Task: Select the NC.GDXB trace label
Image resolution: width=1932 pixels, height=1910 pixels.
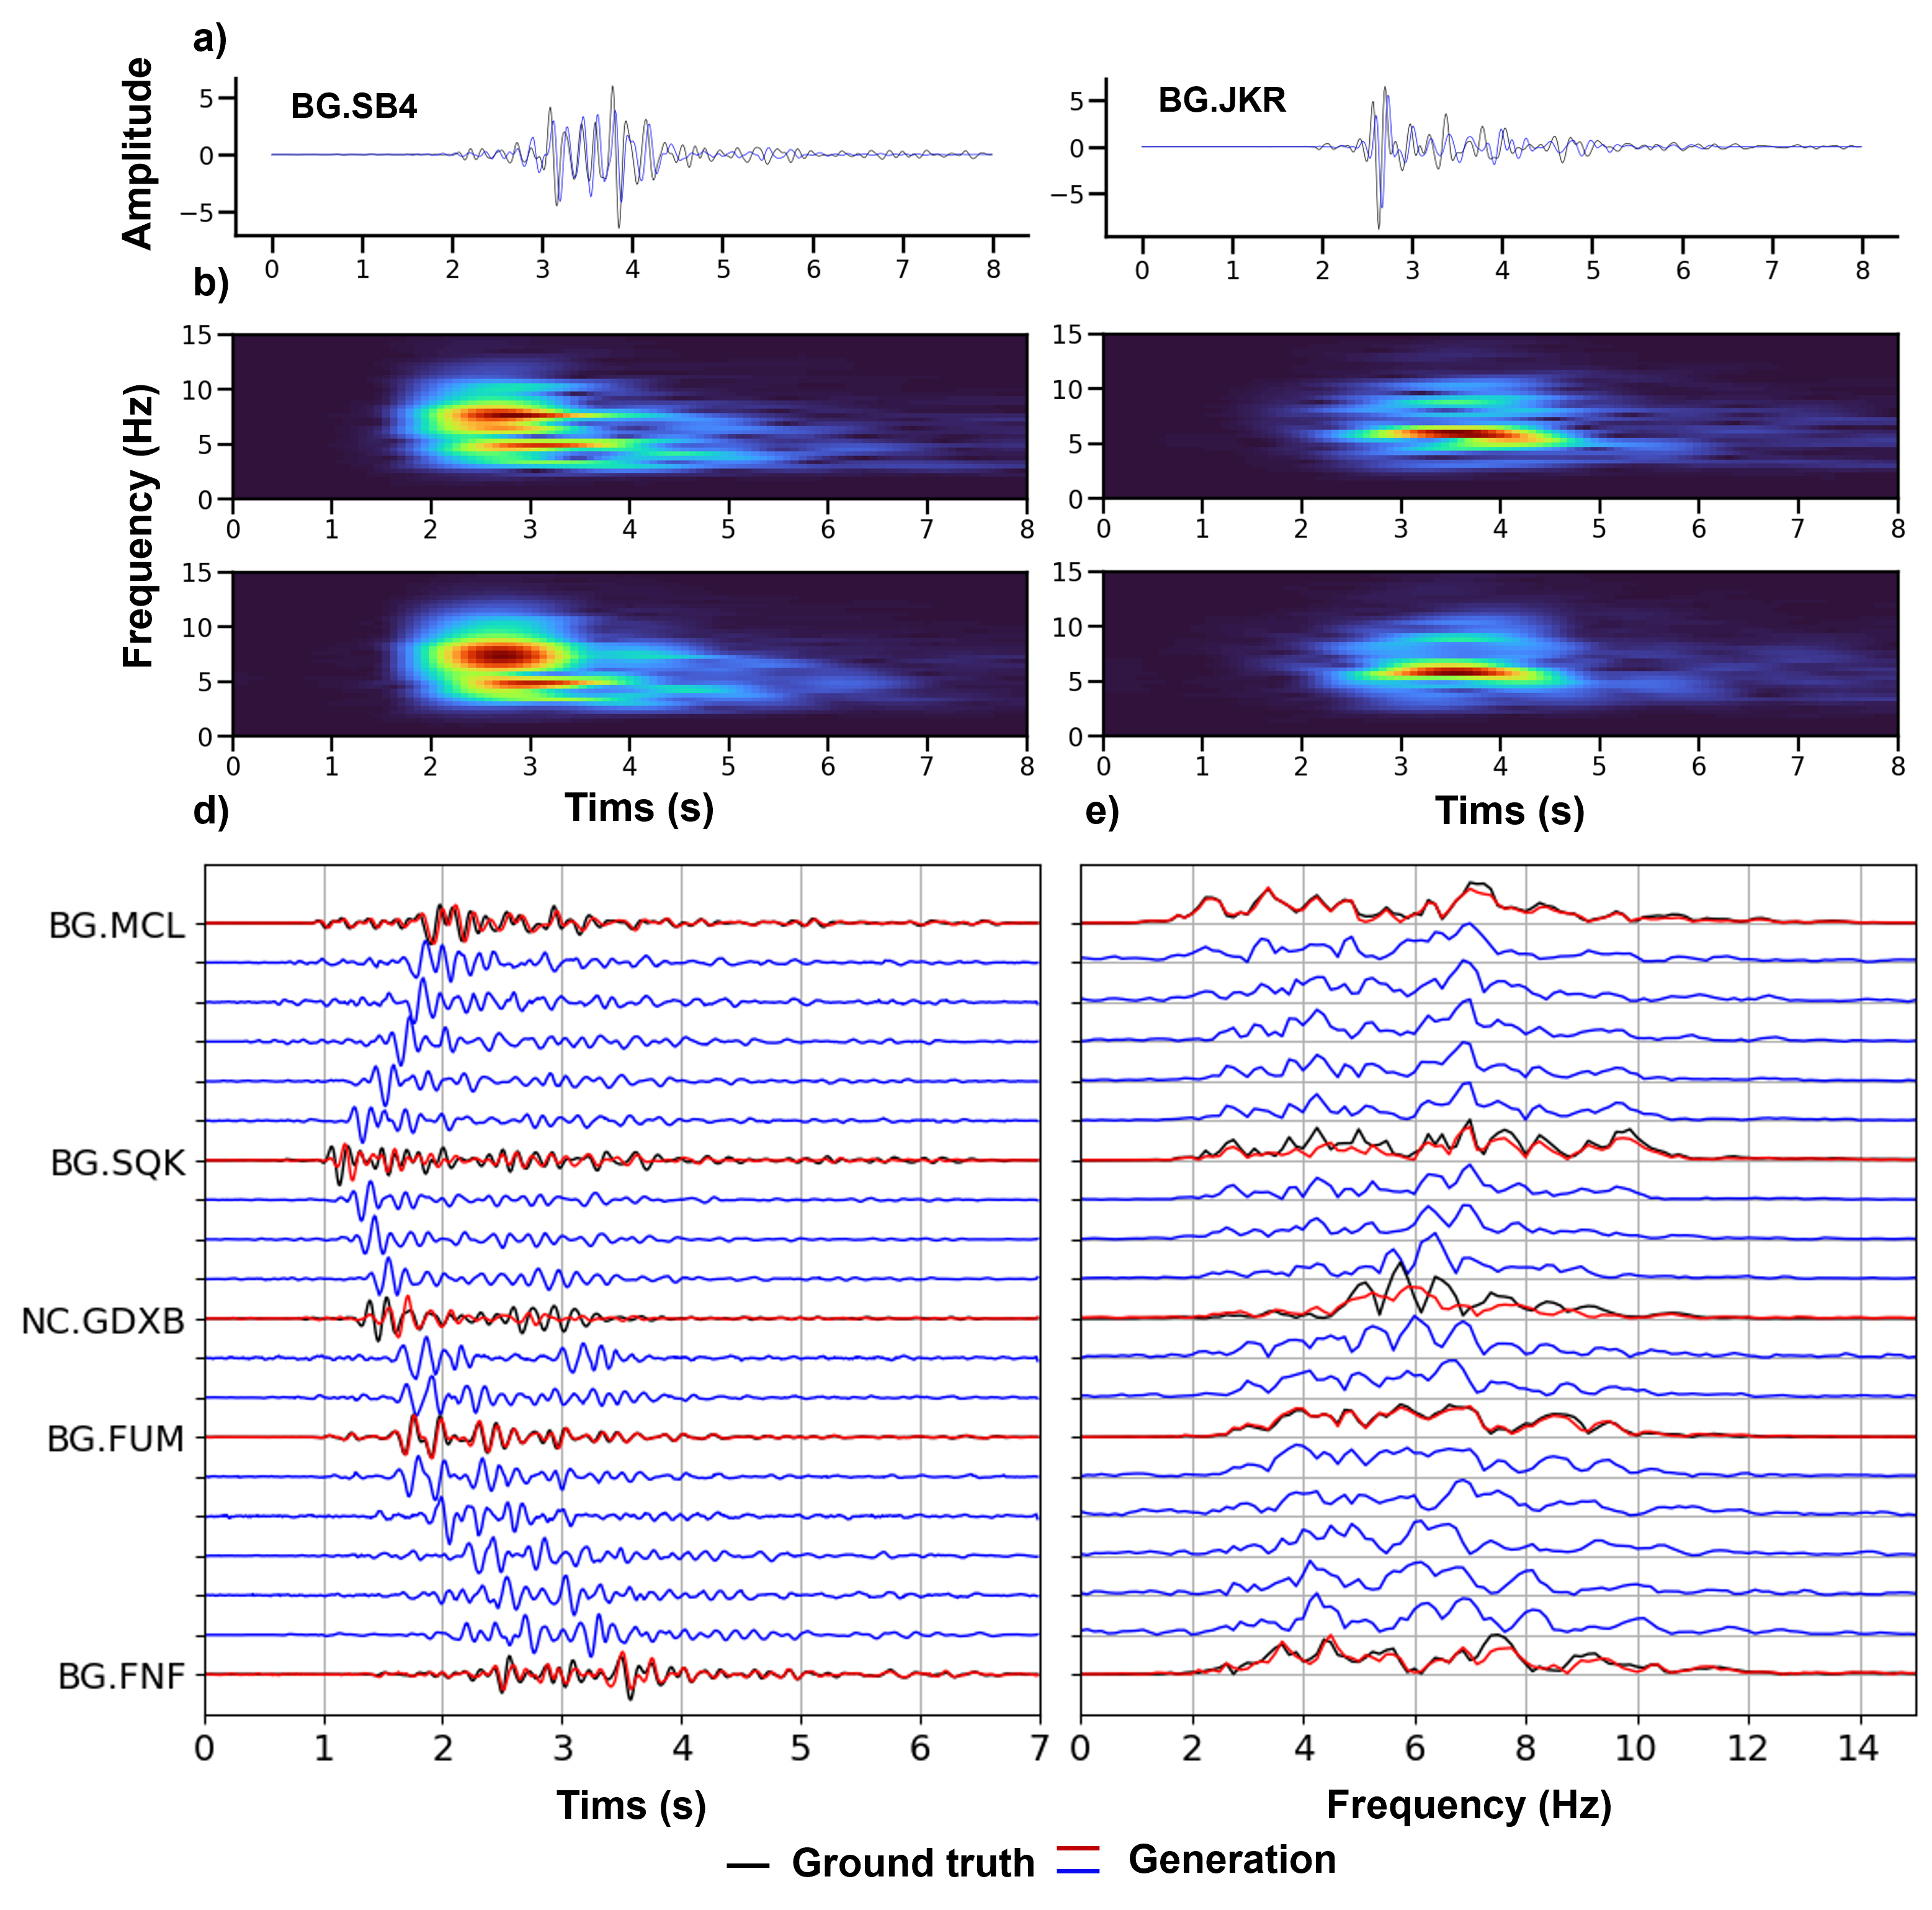Action: click(x=103, y=1321)
